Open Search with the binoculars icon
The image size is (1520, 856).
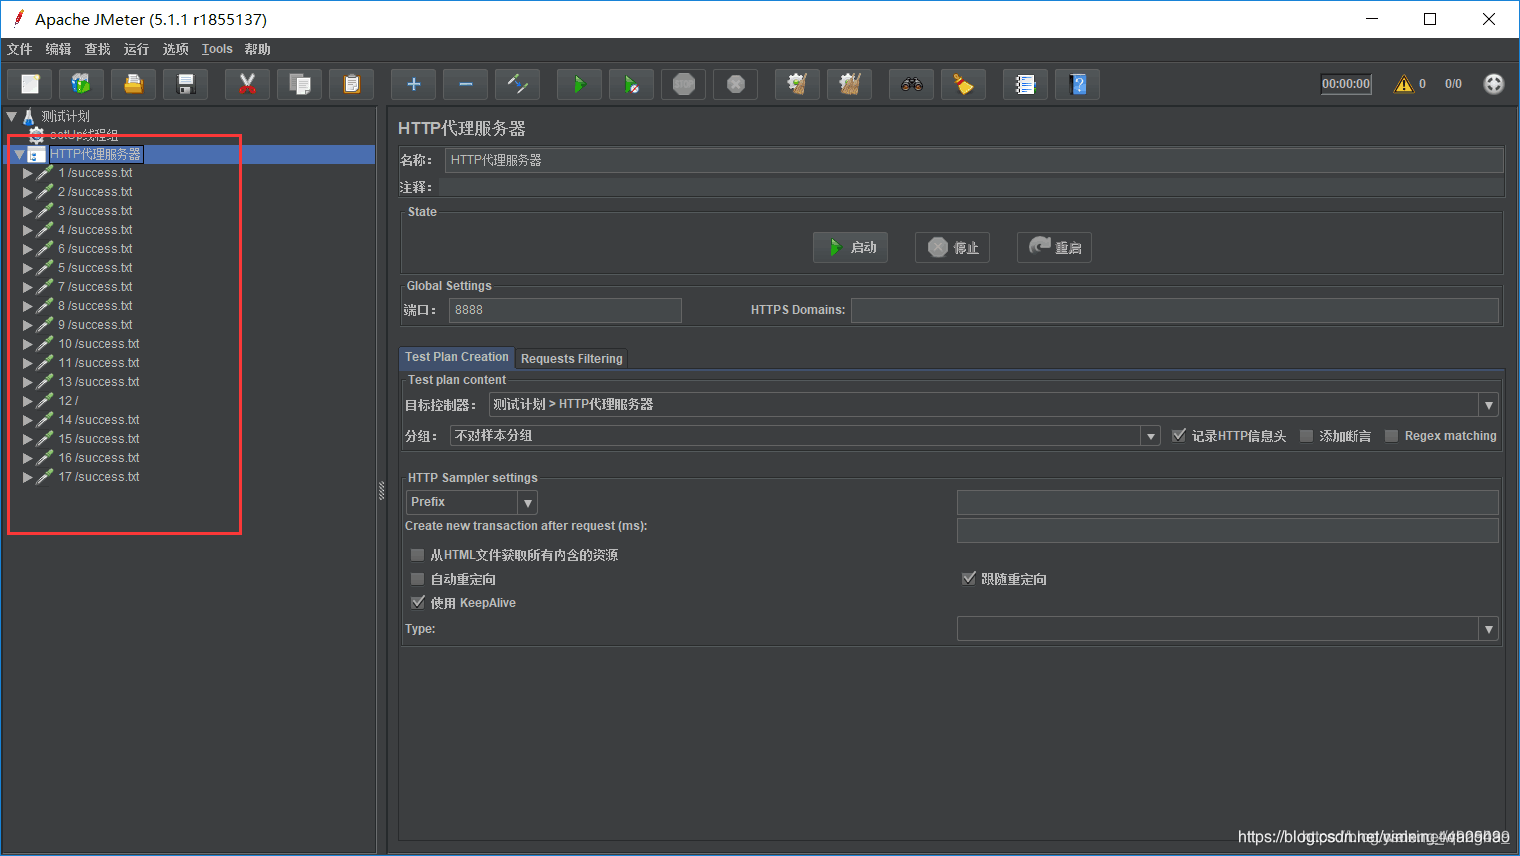coord(911,85)
